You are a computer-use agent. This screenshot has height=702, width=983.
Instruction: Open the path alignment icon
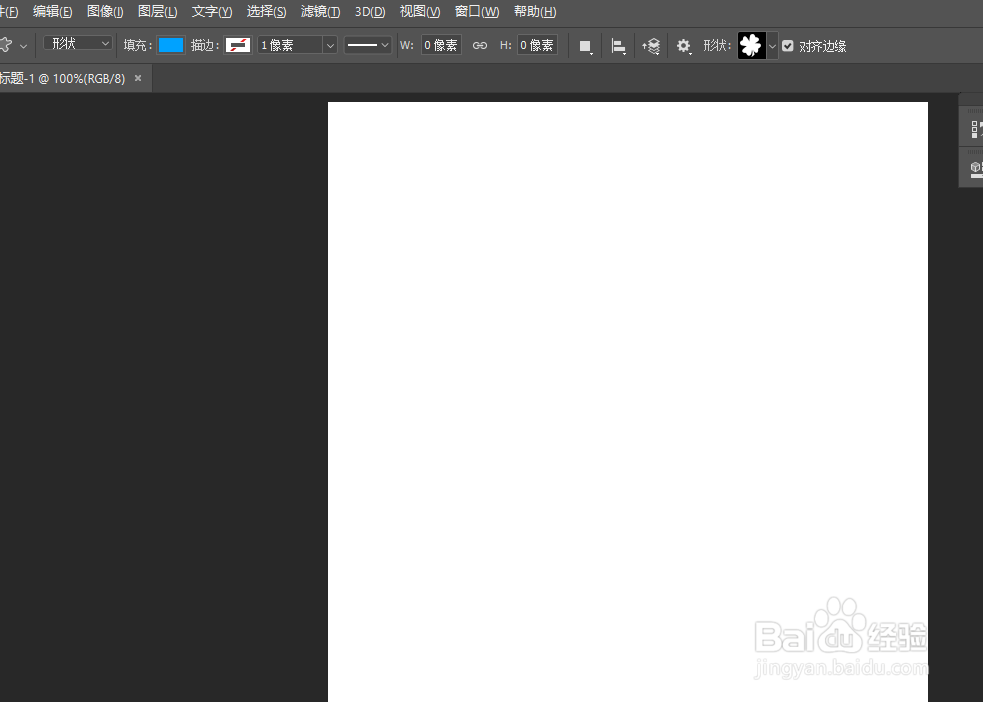pyautogui.click(x=618, y=46)
